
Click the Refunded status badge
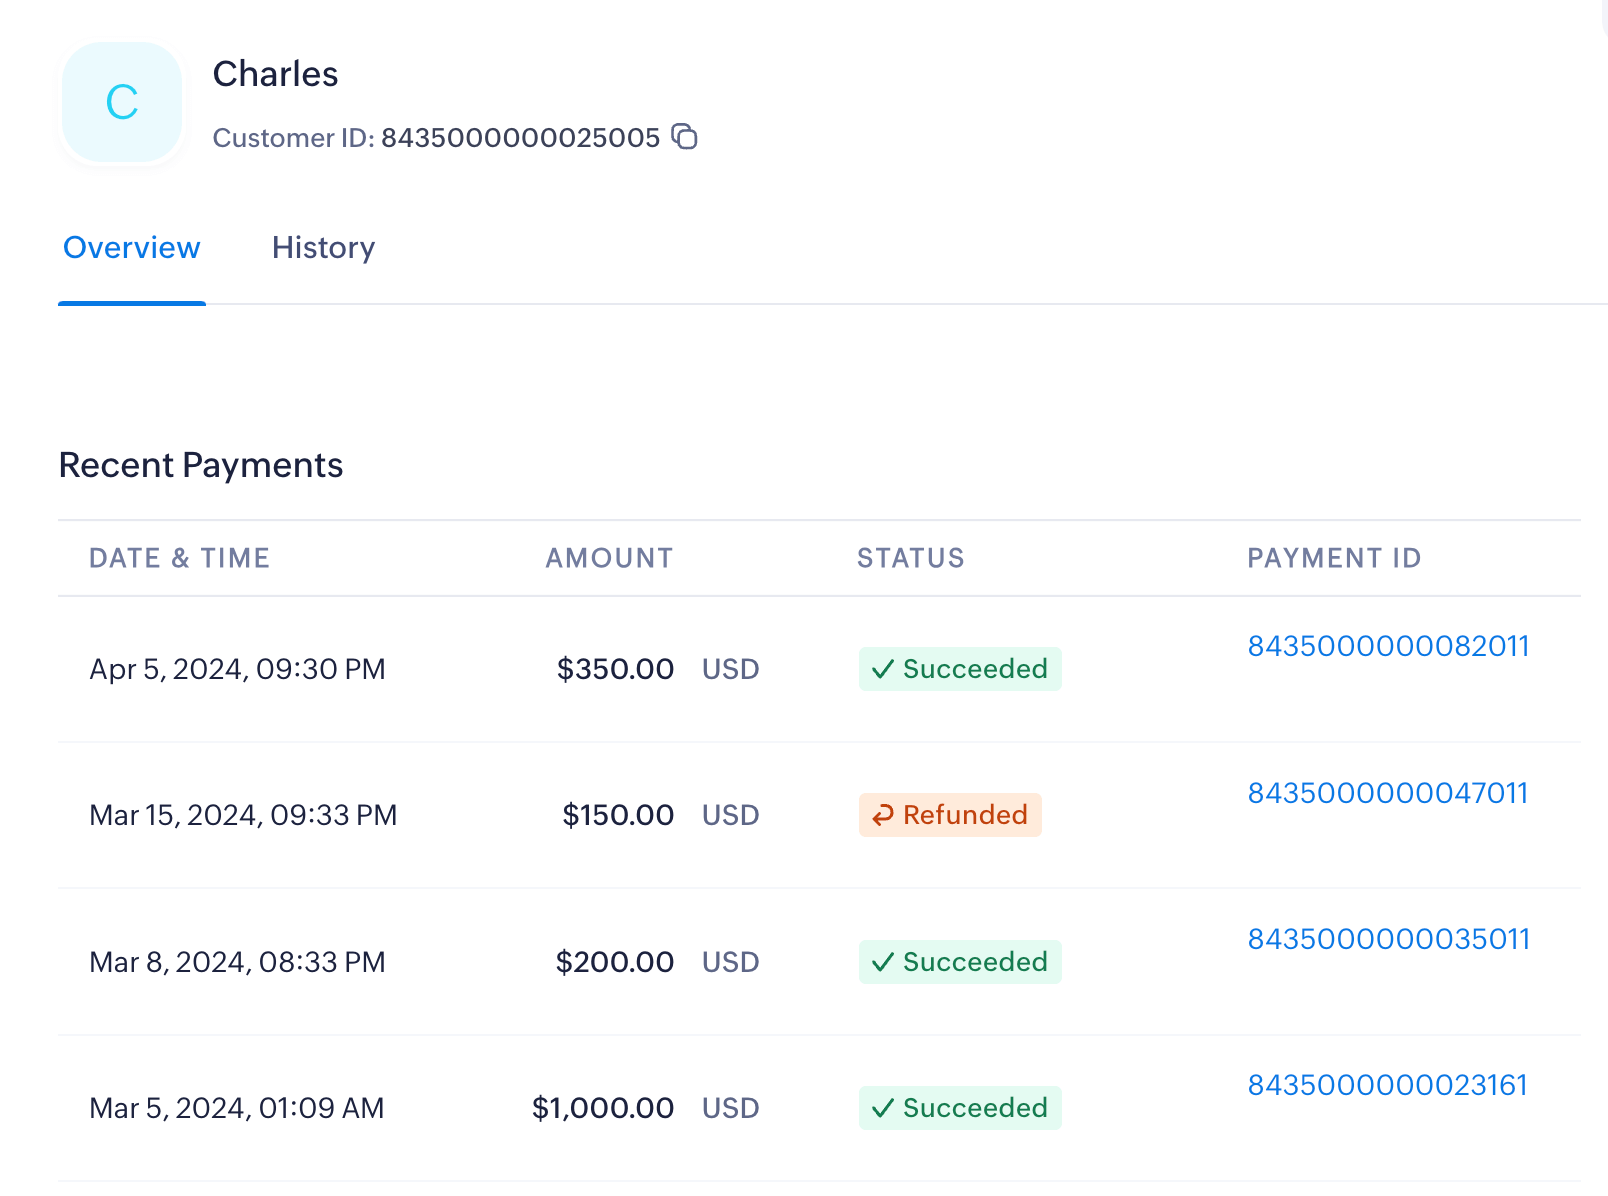pos(950,815)
